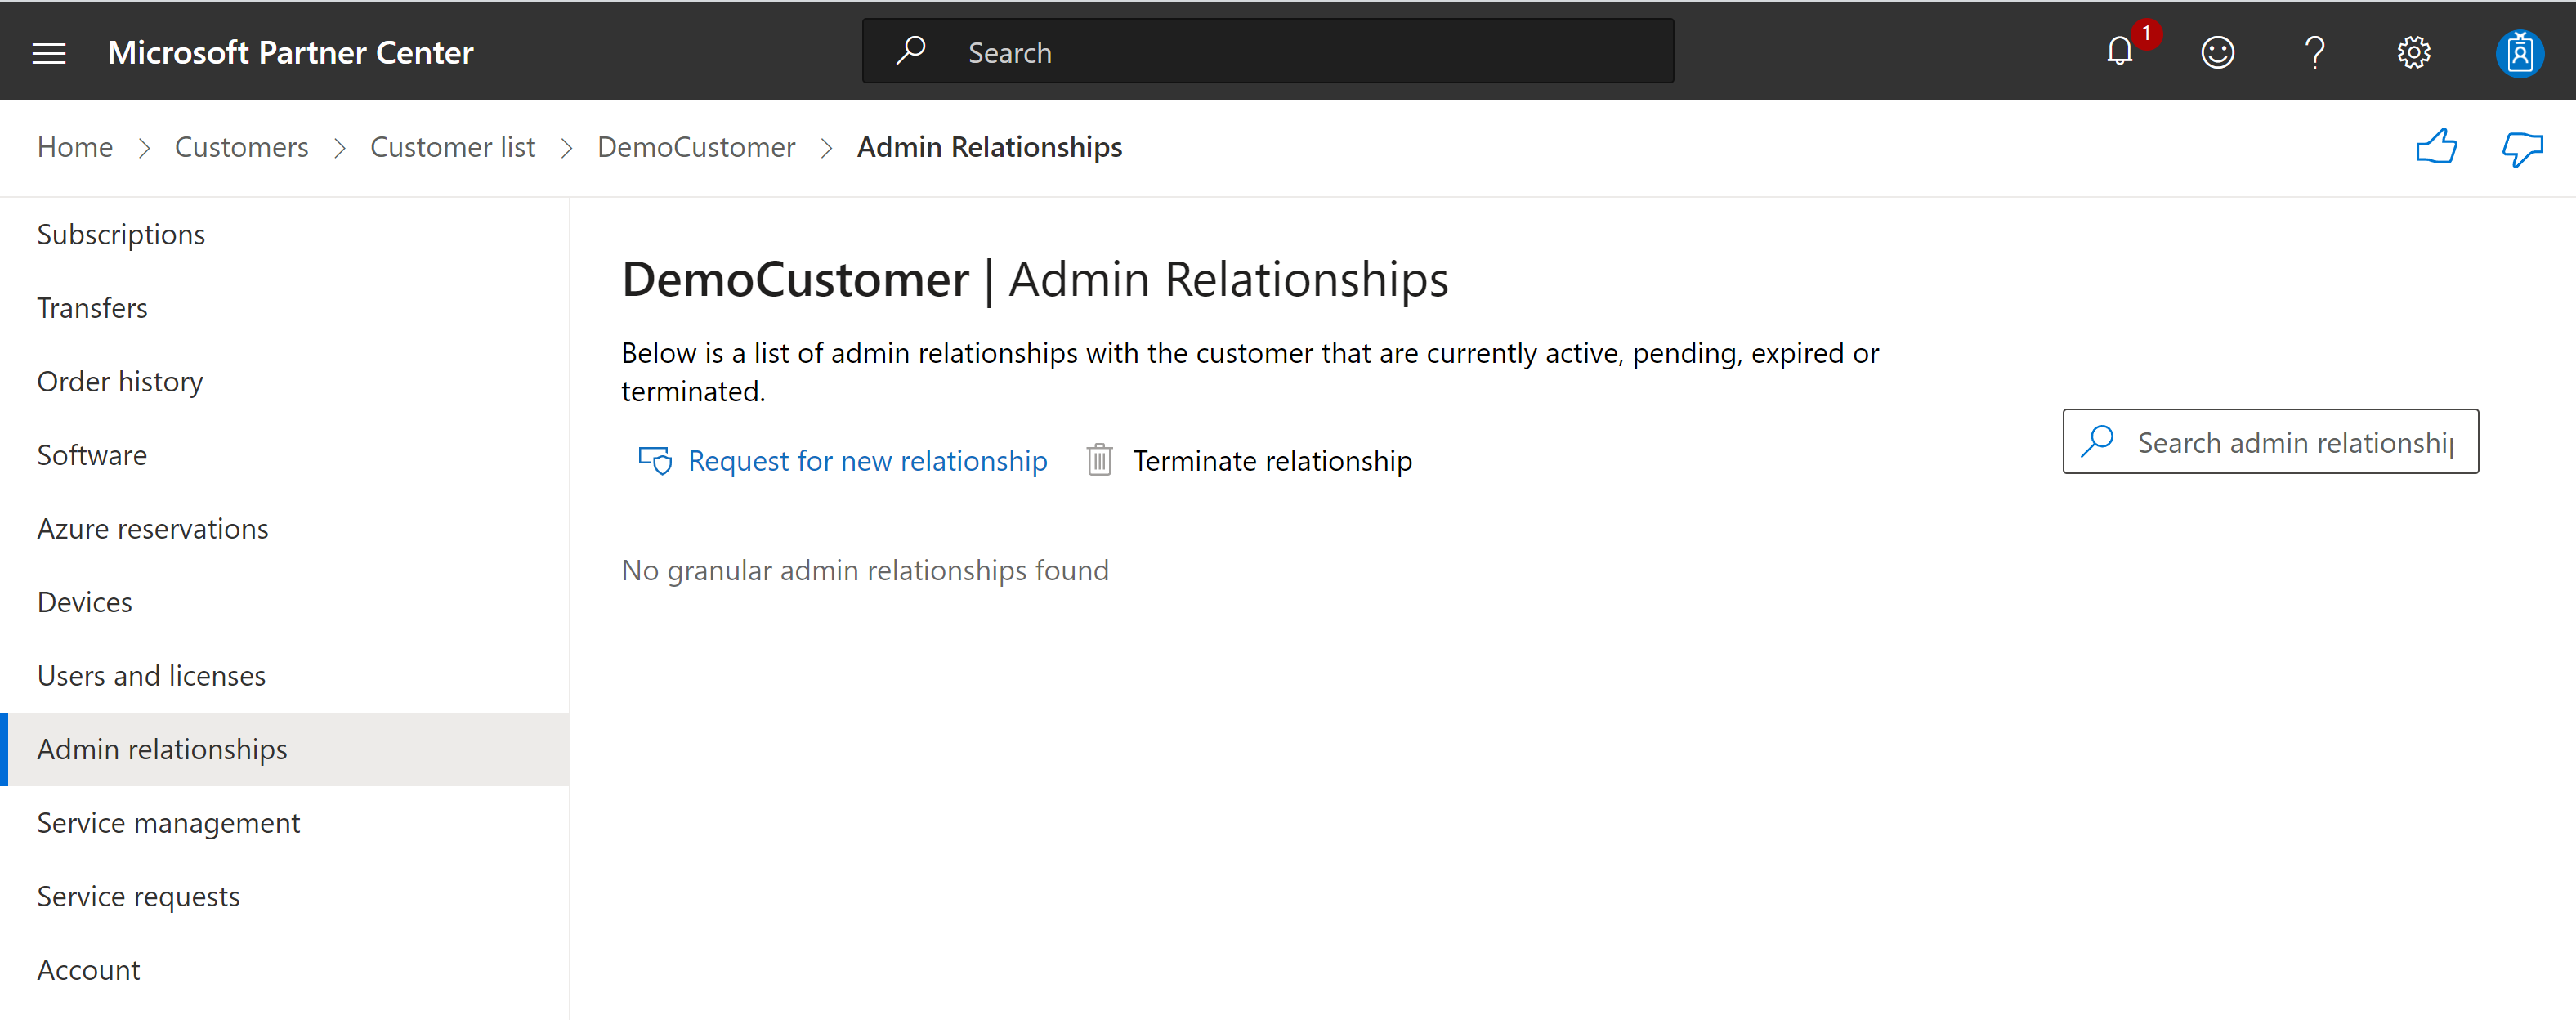Open the settings gear icon
This screenshot has height=1020, width=2576.
click(x=2413, y=52)
